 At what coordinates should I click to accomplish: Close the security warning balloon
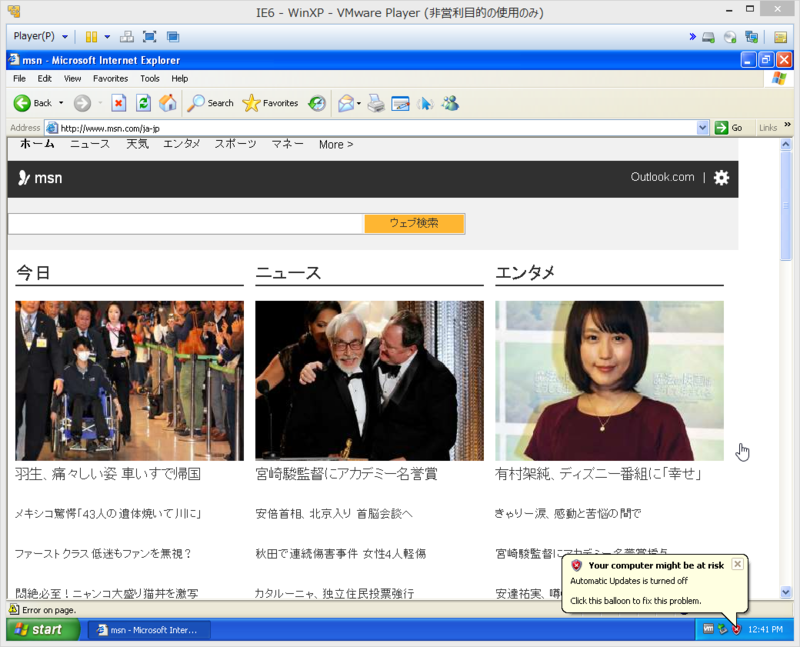[x=737, y=564]
